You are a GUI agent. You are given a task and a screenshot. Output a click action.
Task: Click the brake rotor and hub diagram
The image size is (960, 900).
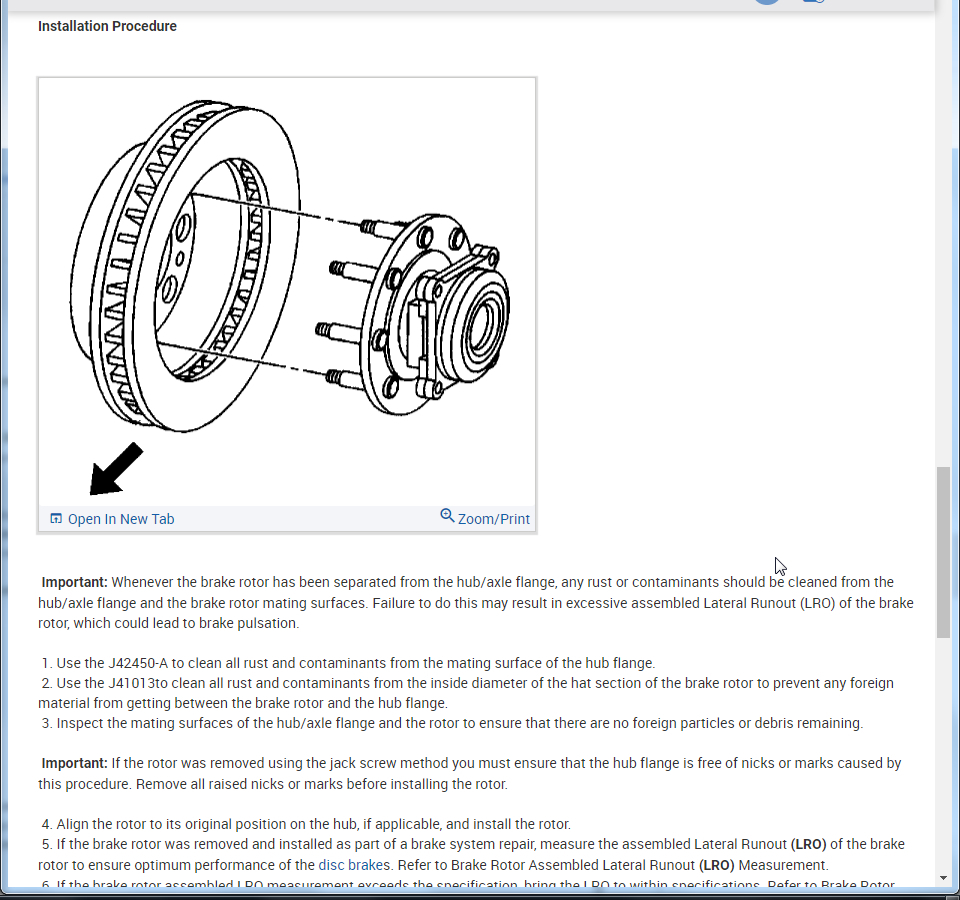(287, 292)
